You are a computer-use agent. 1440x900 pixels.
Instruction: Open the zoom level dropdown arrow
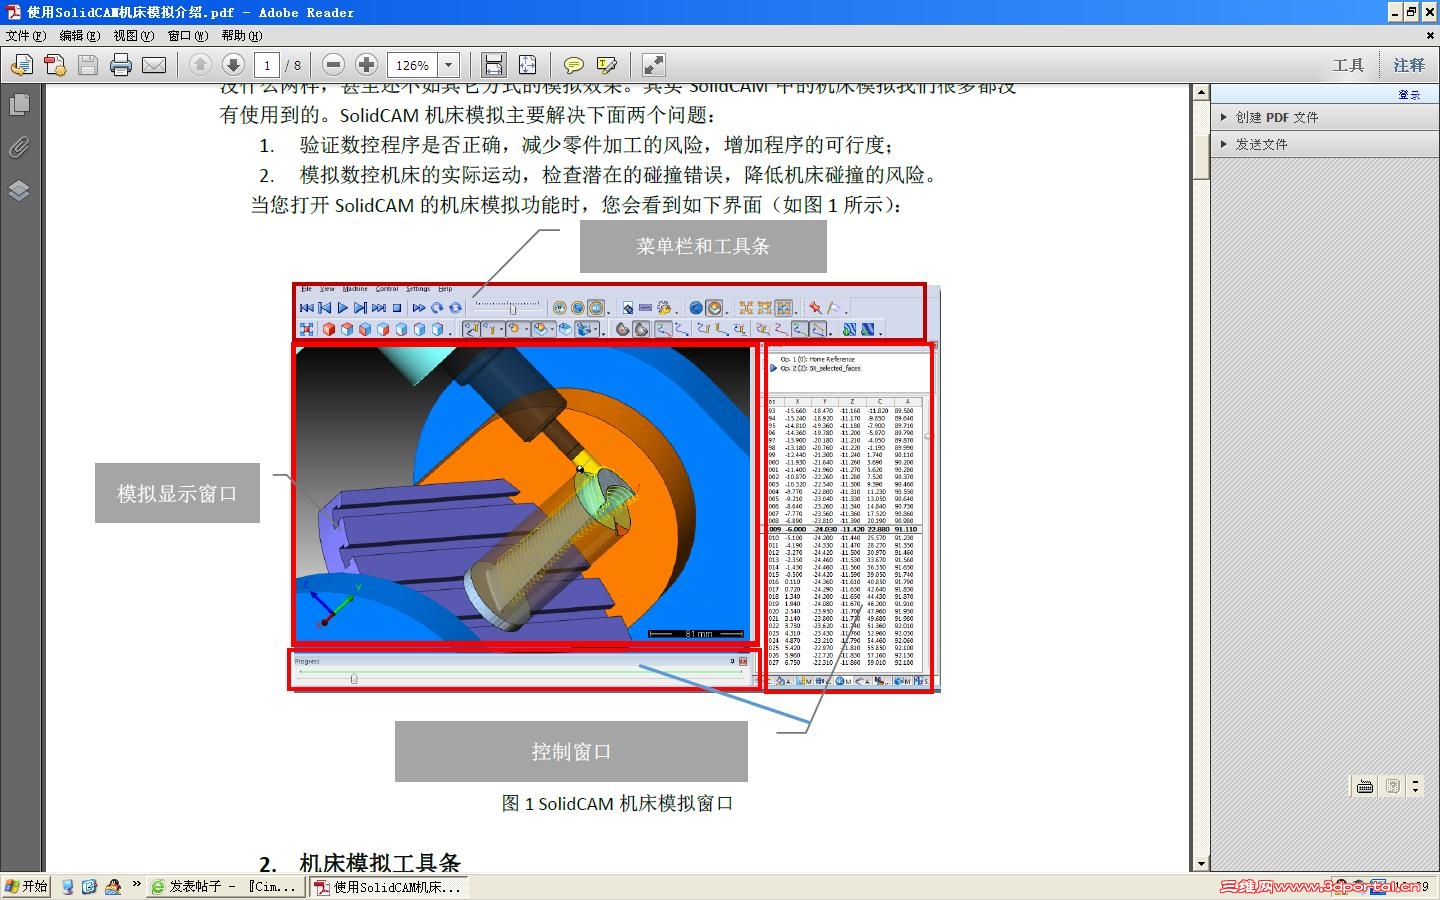click(449, 65)
